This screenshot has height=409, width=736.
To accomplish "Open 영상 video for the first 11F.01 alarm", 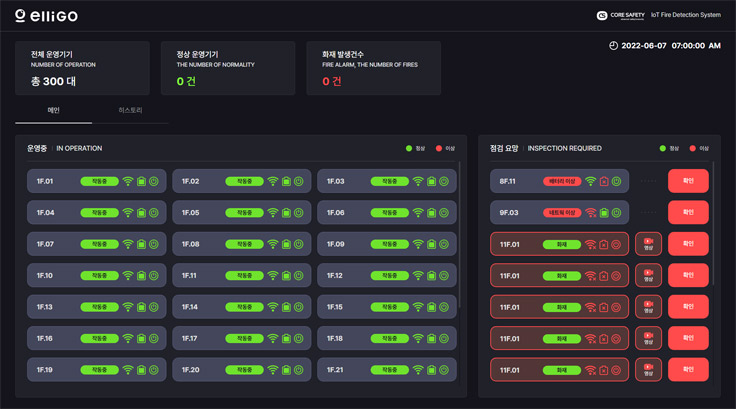I will (x=648, y=244).
